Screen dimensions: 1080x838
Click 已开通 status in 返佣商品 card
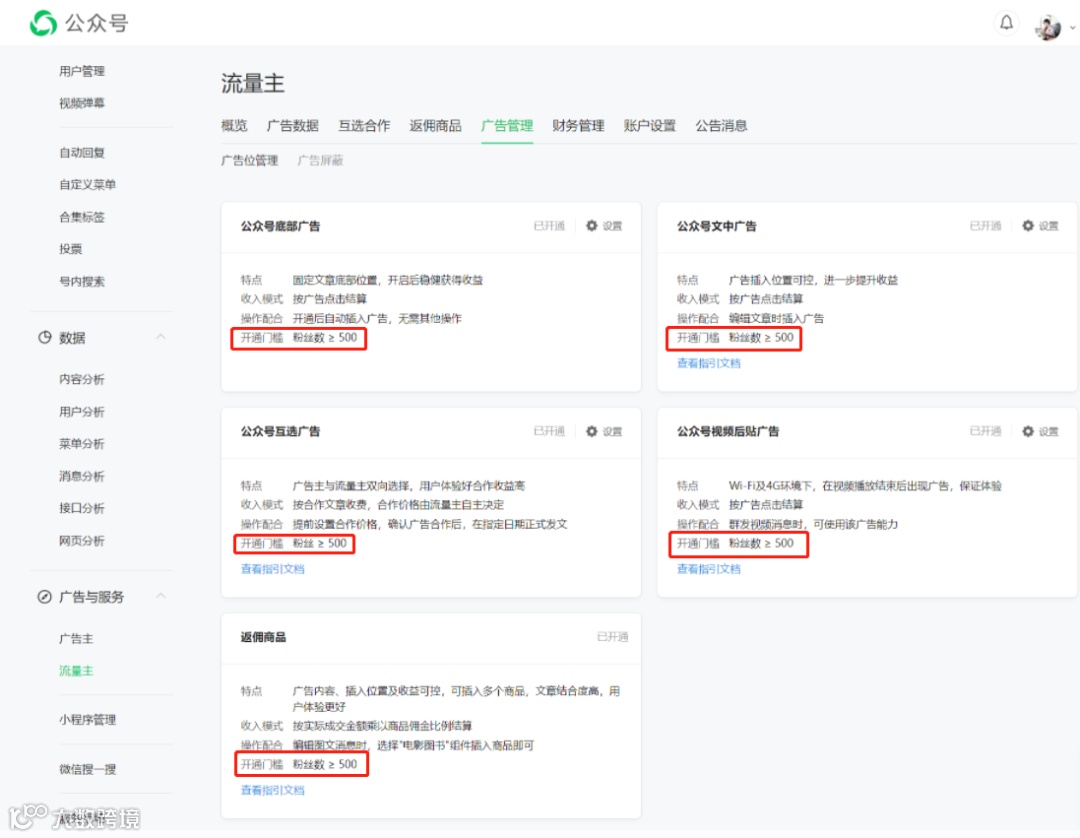pyautogui.click(x=612, y=637)
